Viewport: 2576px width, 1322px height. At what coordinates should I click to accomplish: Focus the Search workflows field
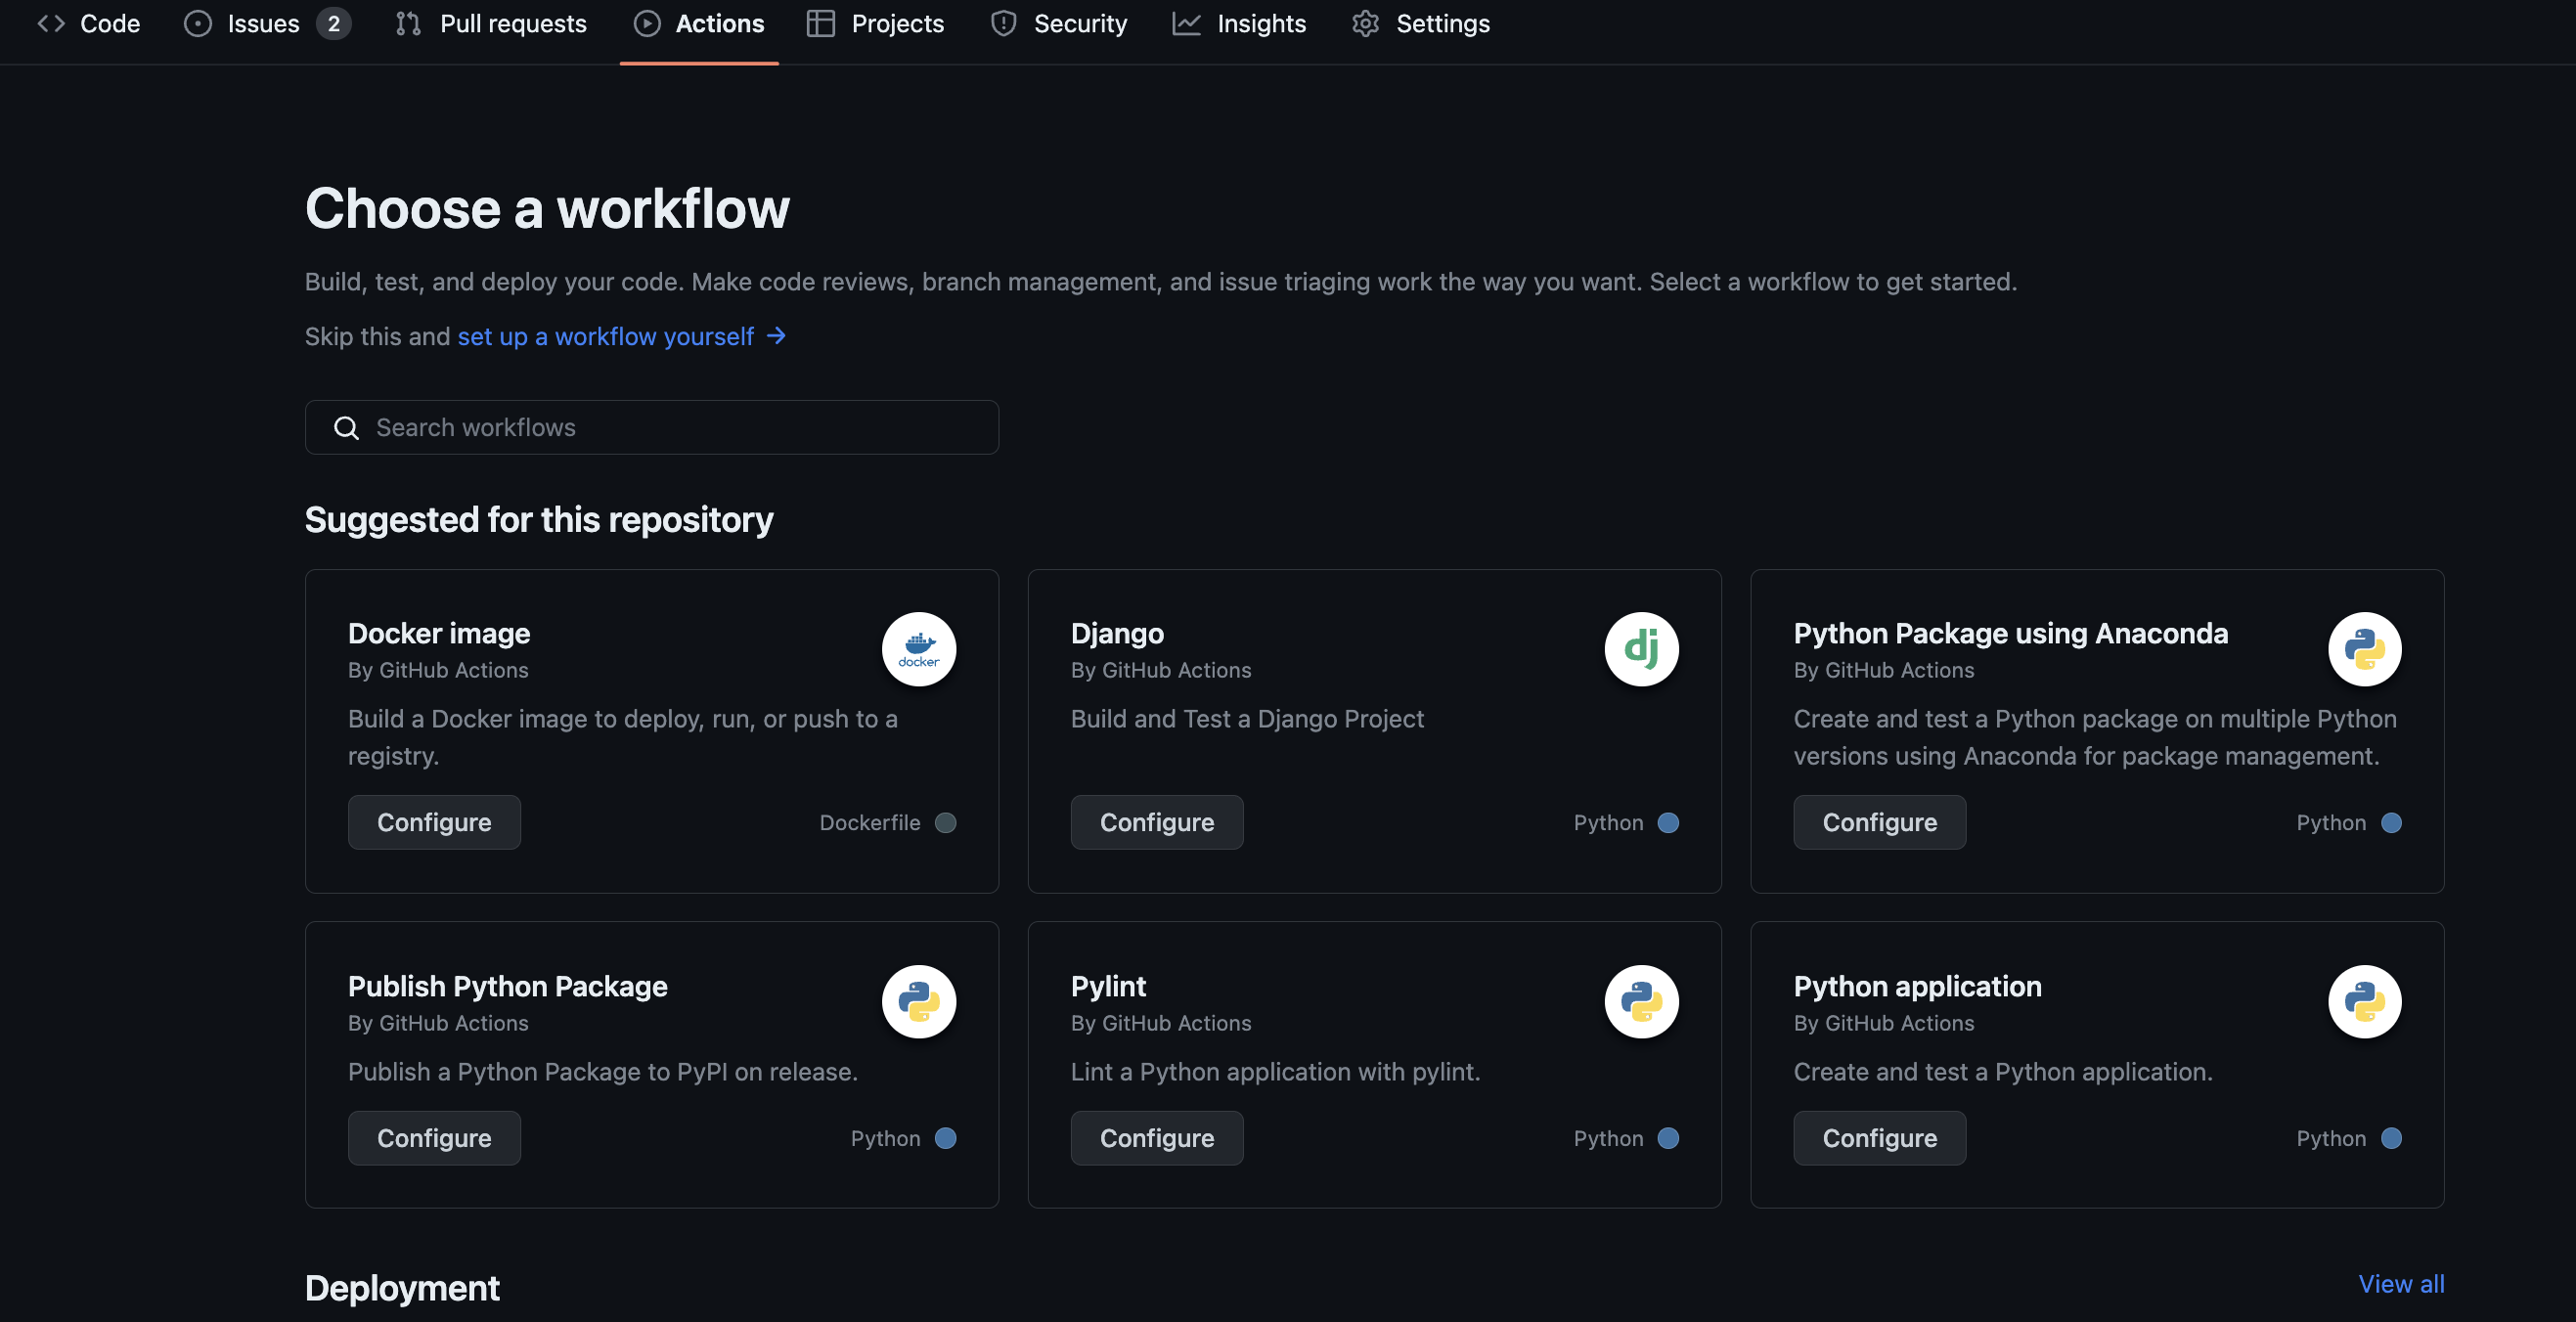[x=670, y=428]
